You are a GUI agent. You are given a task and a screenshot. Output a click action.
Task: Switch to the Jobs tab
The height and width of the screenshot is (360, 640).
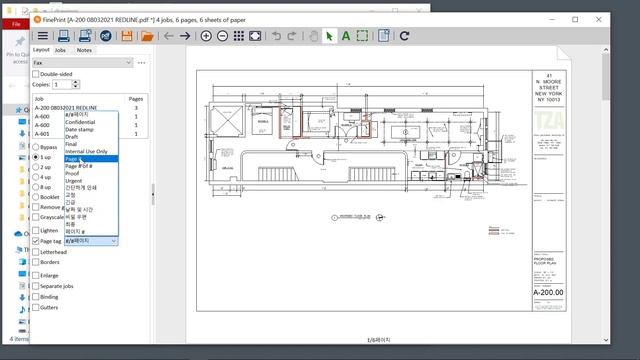(x=60, y=50)
